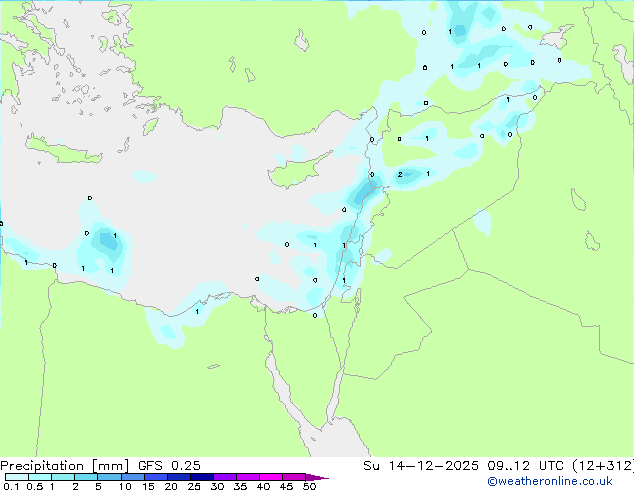634x490 pixels.
Task: Click the "(12+312)" forecast offset text
Action: [x=603, y=466]
